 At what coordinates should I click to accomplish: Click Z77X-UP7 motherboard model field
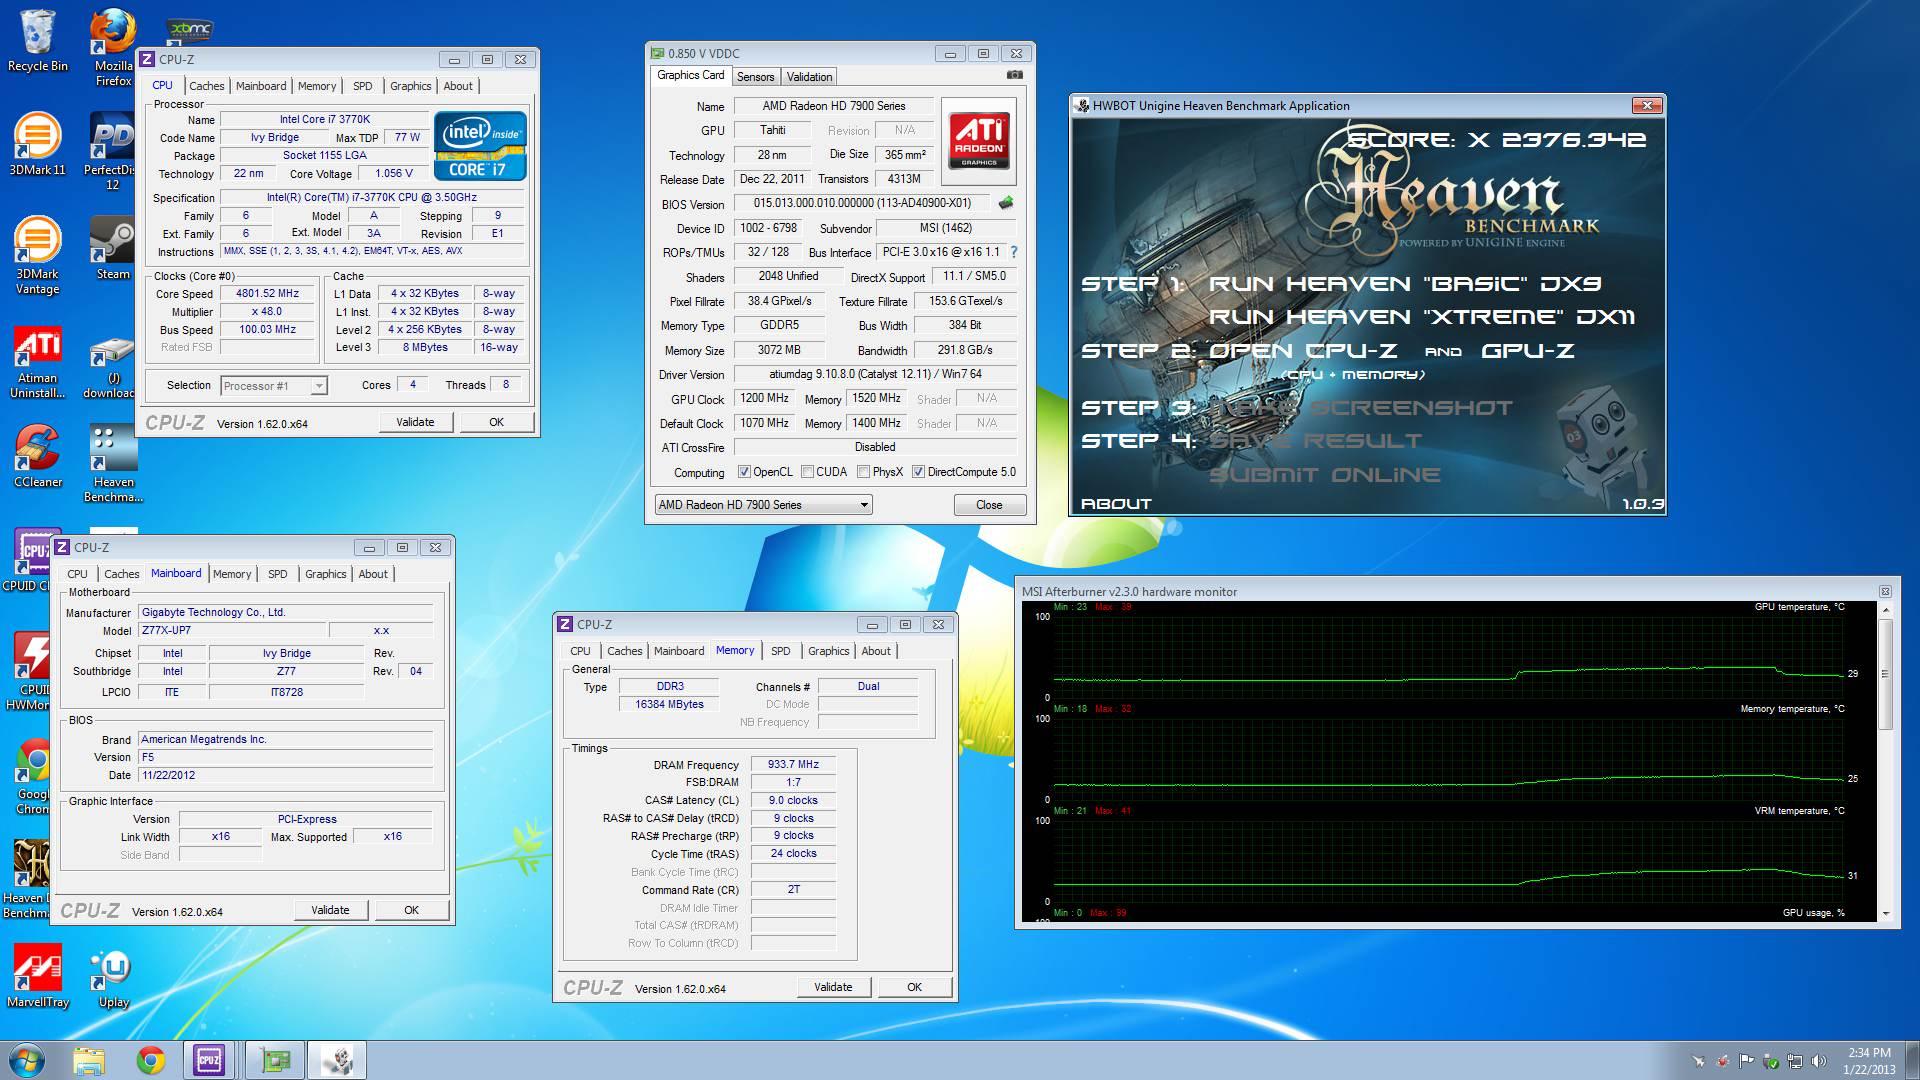(231, 631)
